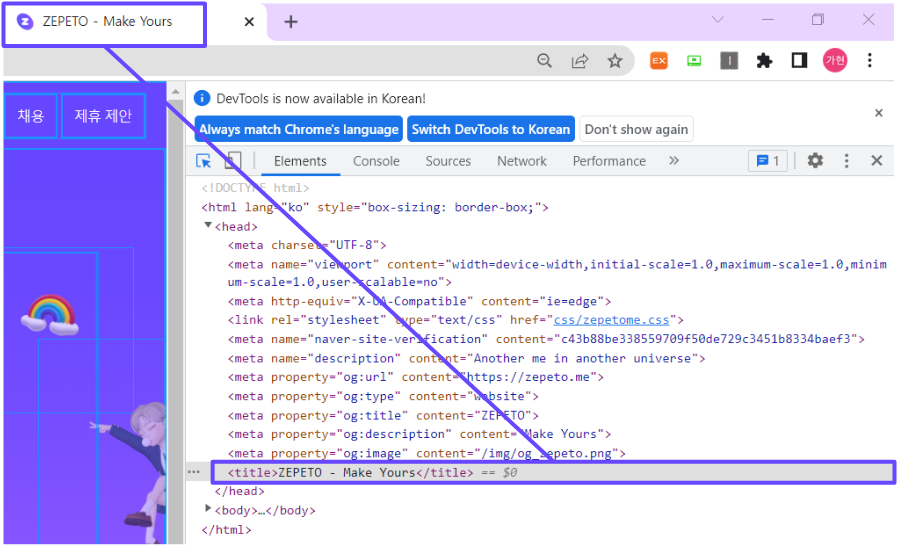Select the og:title meta row
The height and width of the screenshot is (545, 897).
pos(383,416)
